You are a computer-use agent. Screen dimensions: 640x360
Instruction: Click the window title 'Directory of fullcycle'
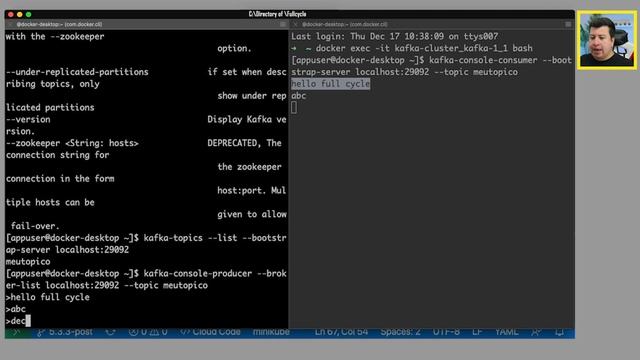pos(278,14)
